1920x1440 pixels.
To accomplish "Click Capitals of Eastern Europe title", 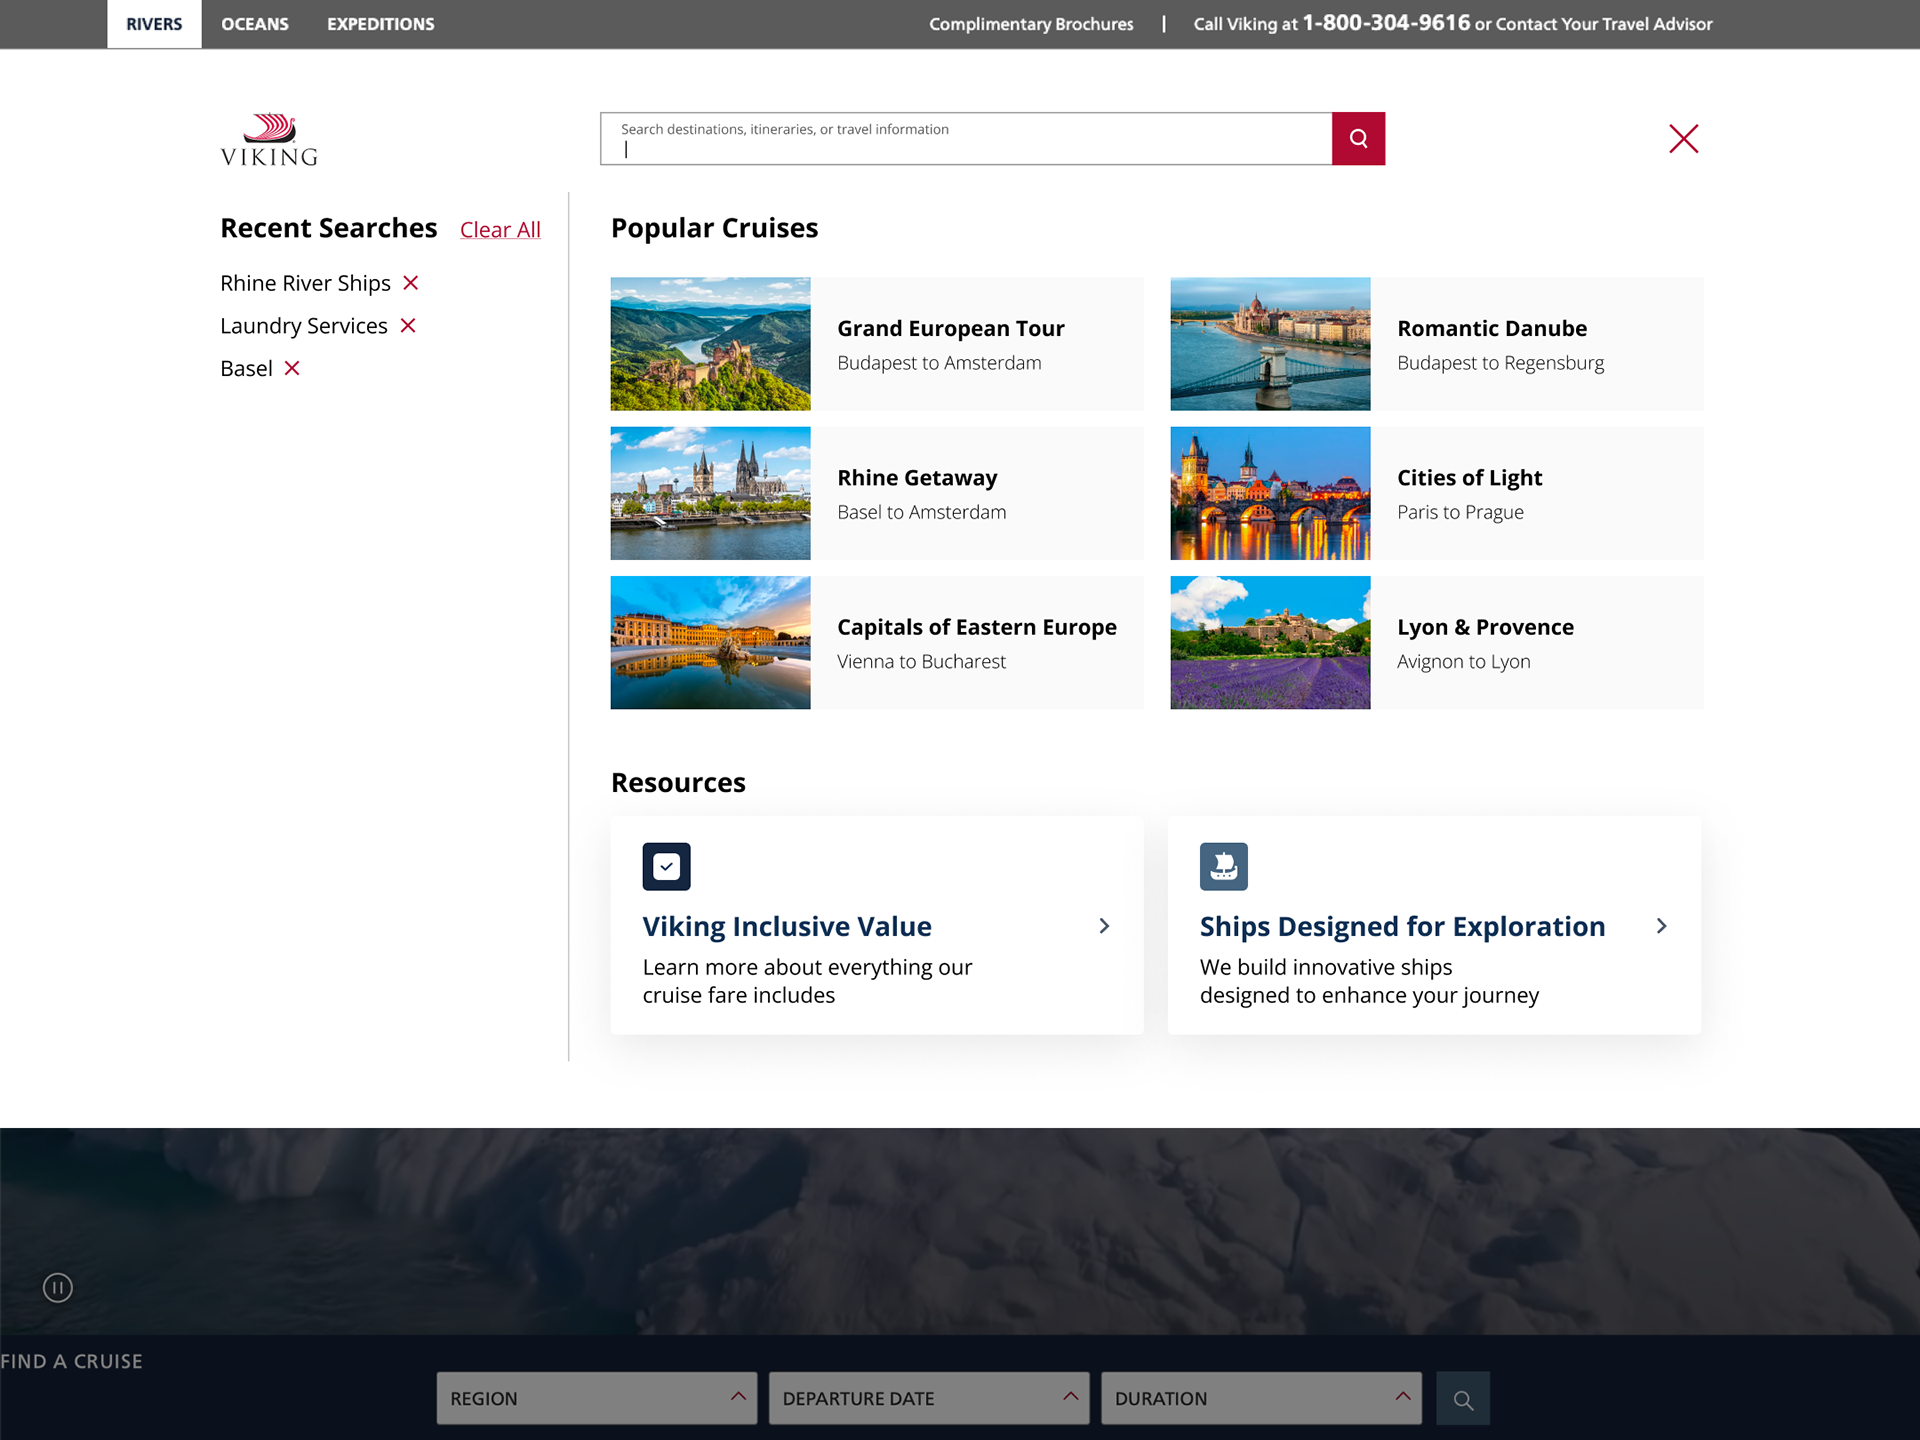I will coord(977,627).
